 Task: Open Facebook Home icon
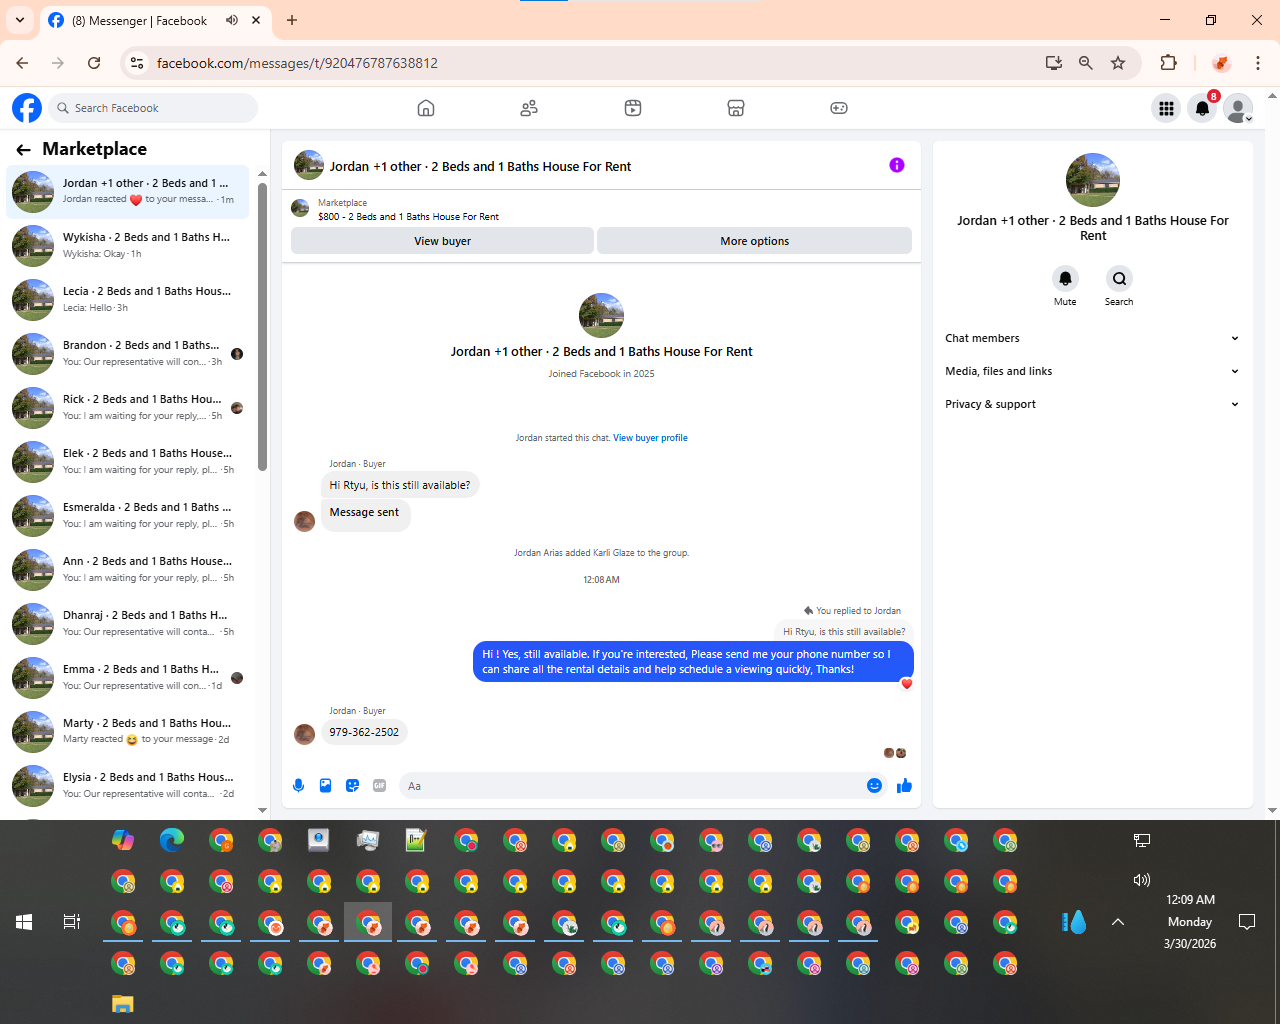(x=426, y=108)
